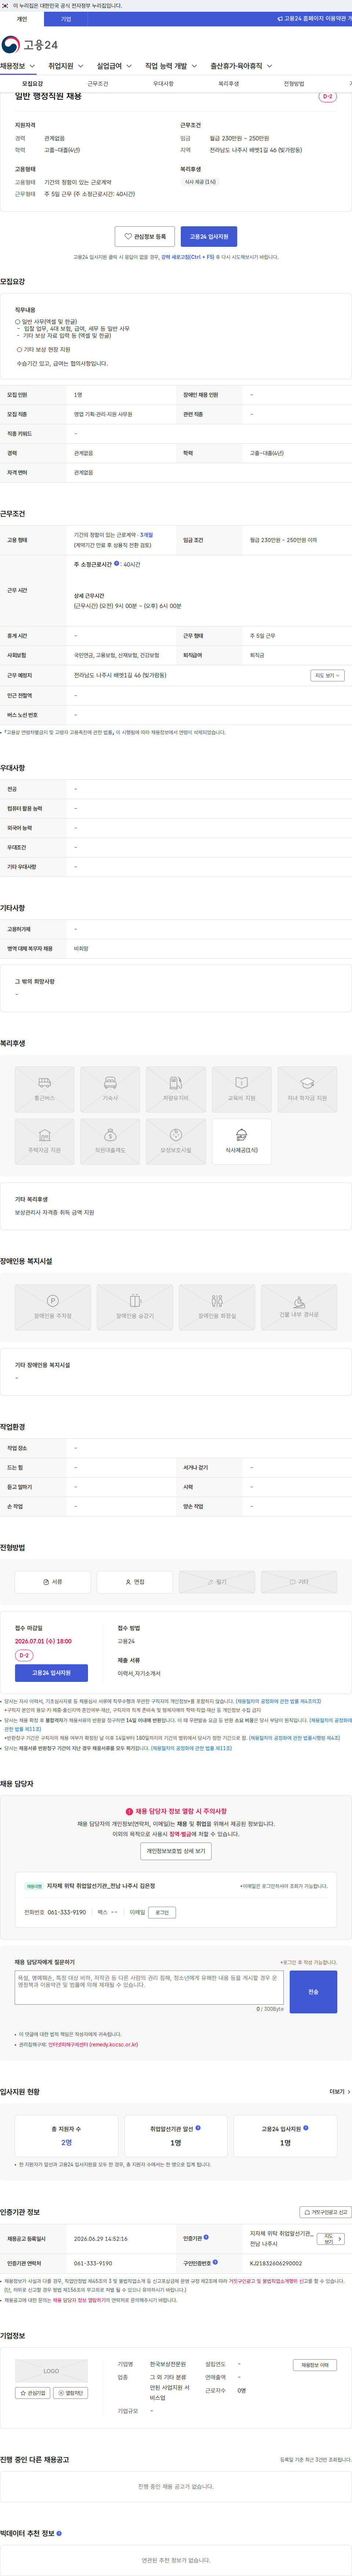Viewport: 352px width, 2576px height.
Task: Go to the 근무조건 section tab
Action: [x=98, y=84]
